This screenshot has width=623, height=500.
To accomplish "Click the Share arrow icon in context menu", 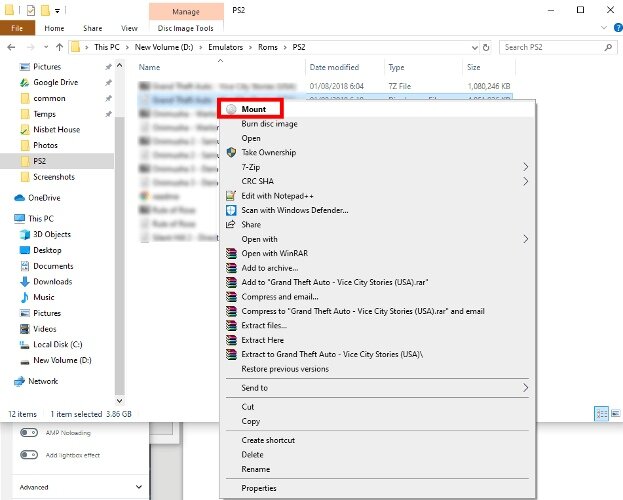I will [x=231, y=225].
